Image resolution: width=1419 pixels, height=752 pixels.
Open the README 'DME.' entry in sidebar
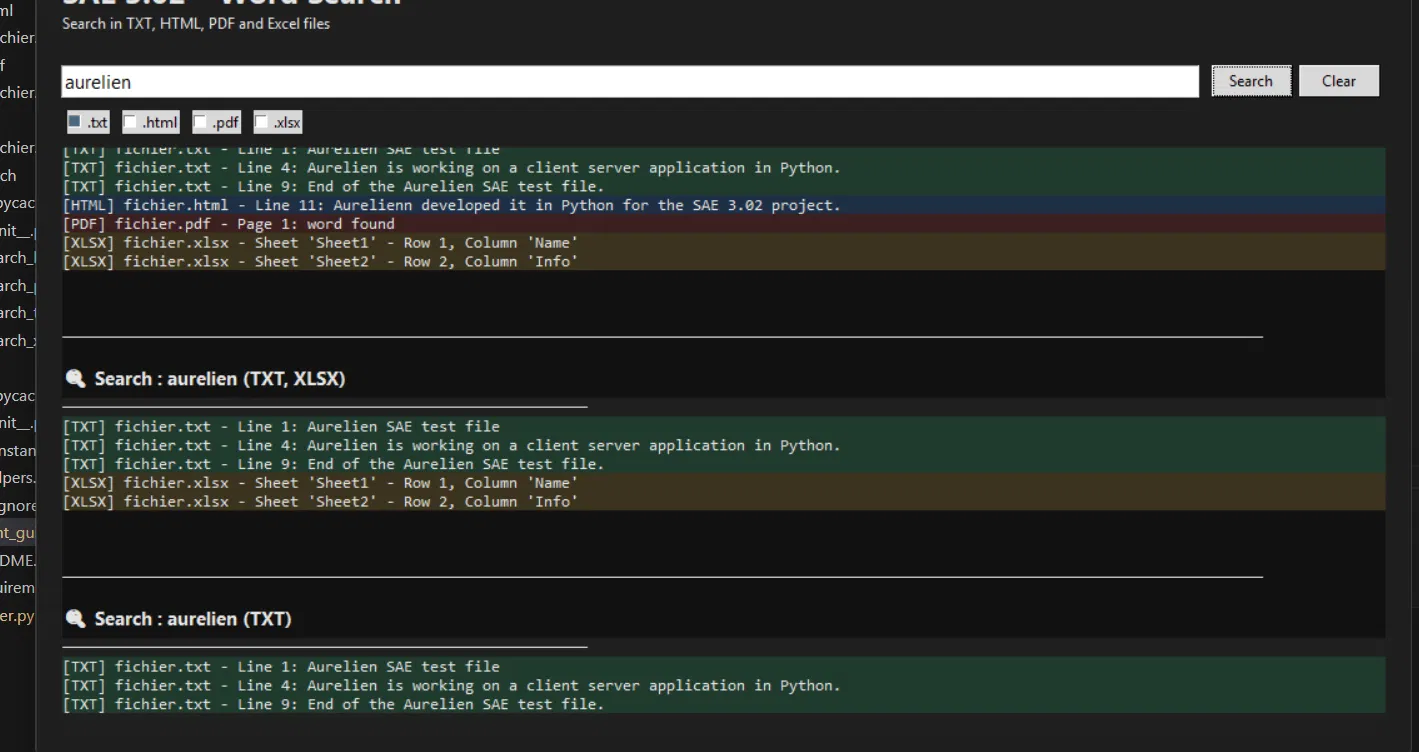[17, 560]
